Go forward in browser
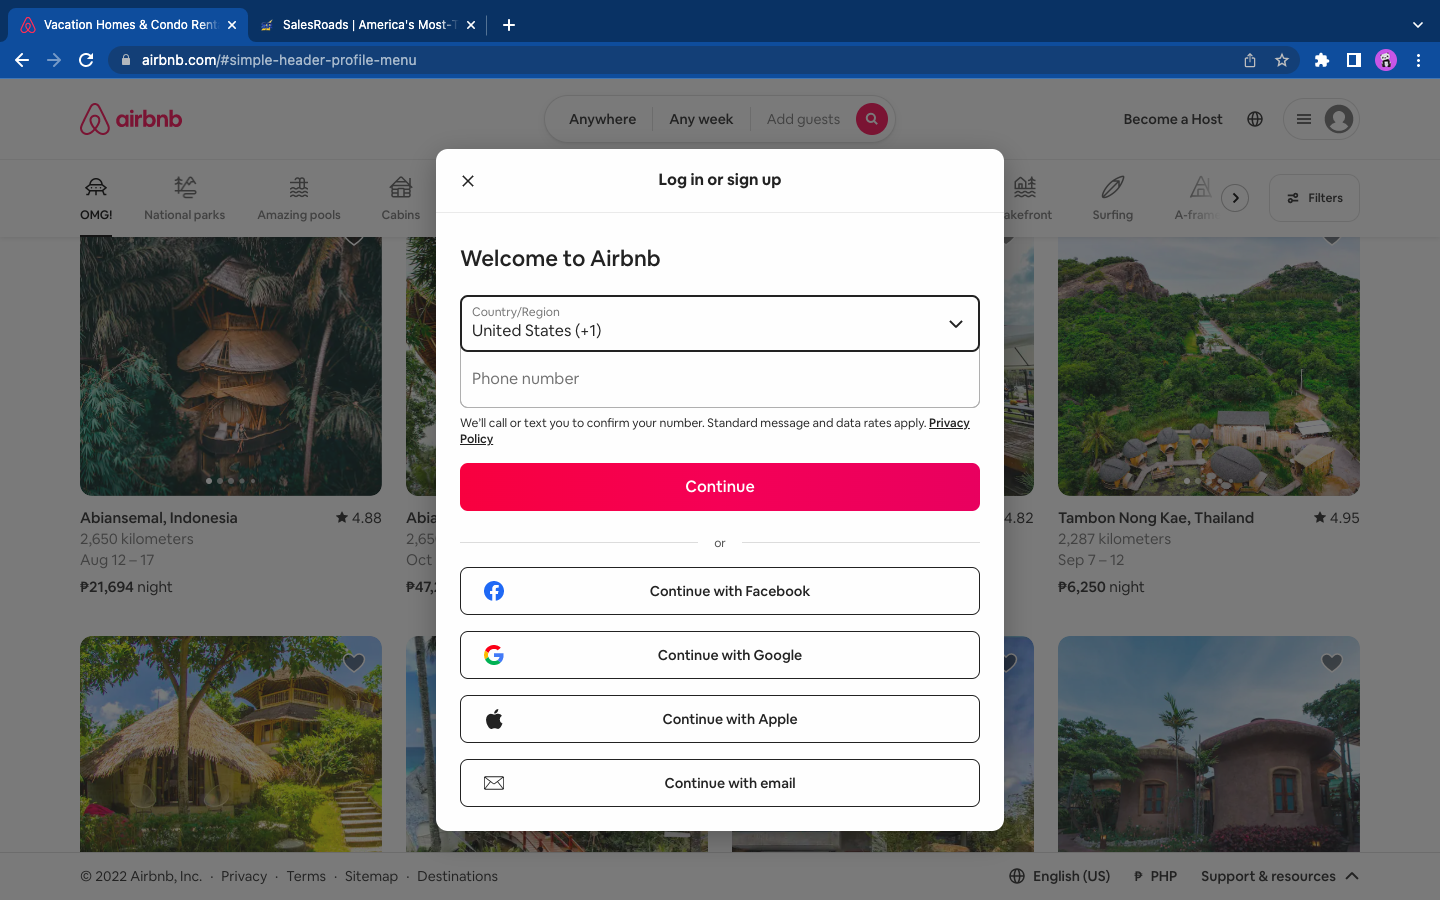Screen dimensions: 1440x900 click(x=54, y=60)
